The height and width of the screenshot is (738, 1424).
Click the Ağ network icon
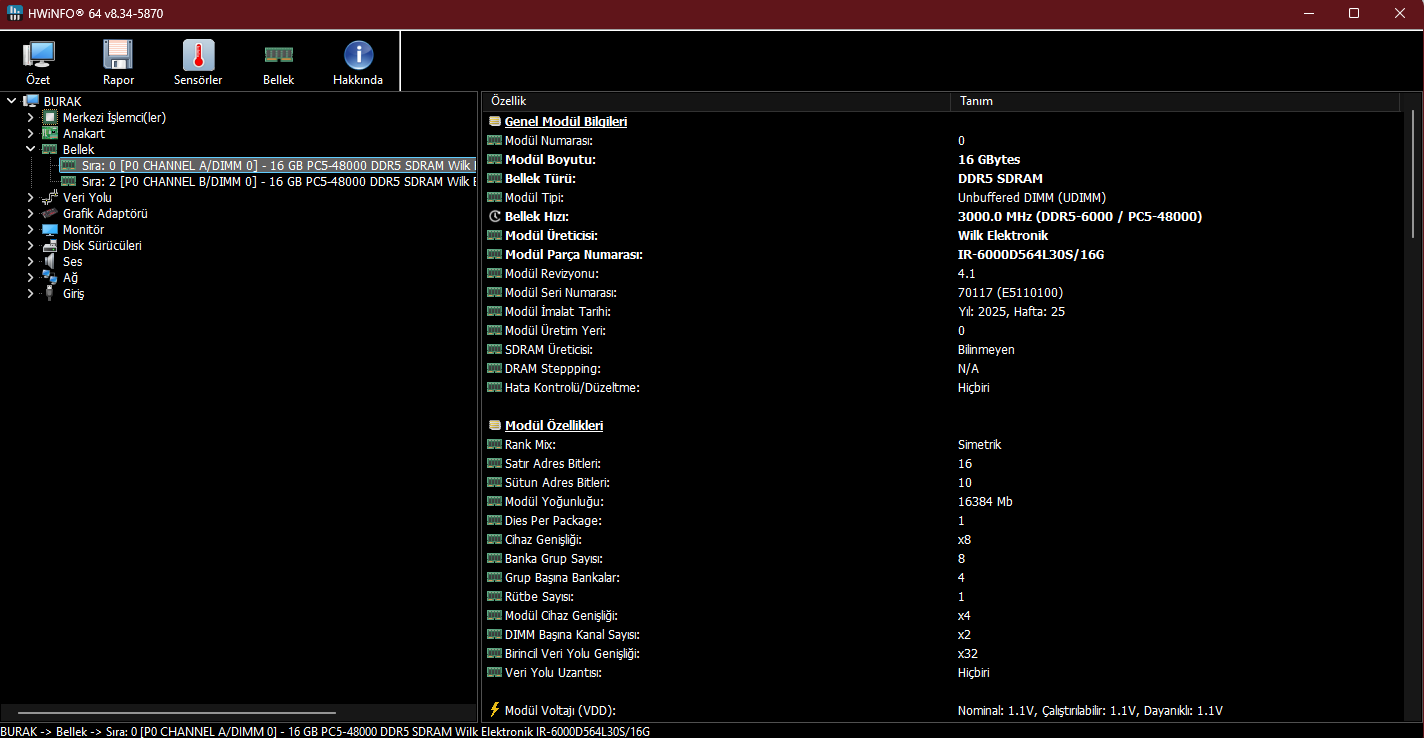50,277
